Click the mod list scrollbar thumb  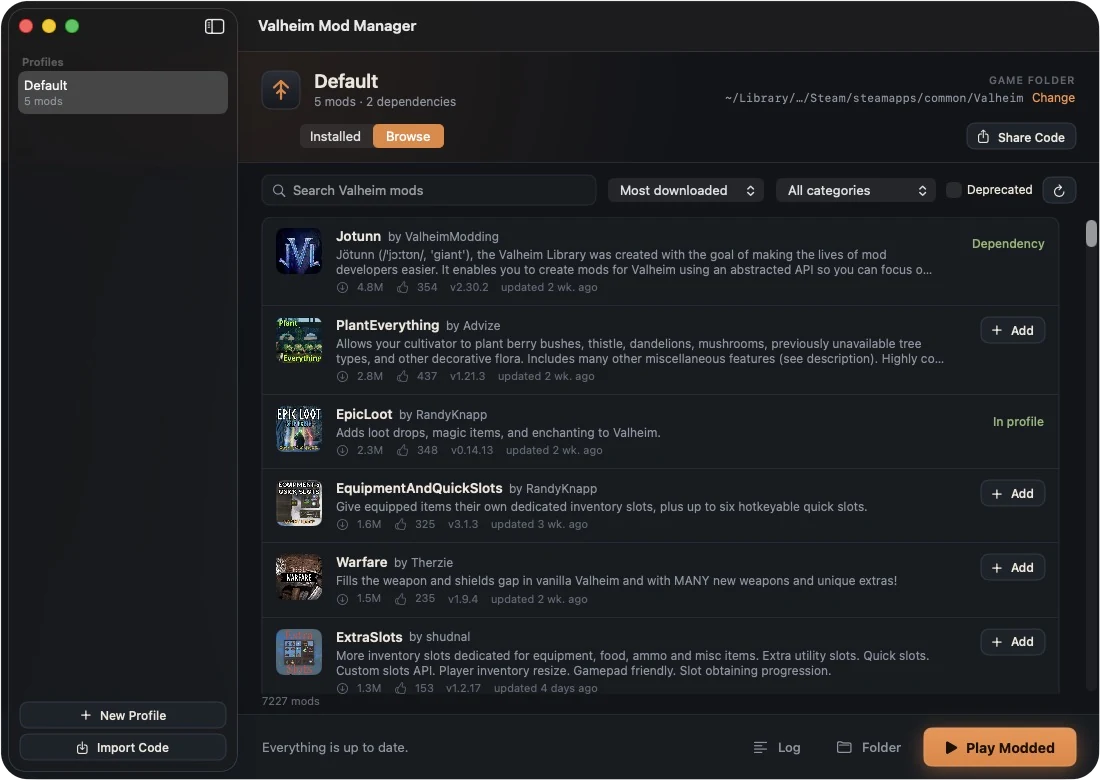coord(1091,234)
